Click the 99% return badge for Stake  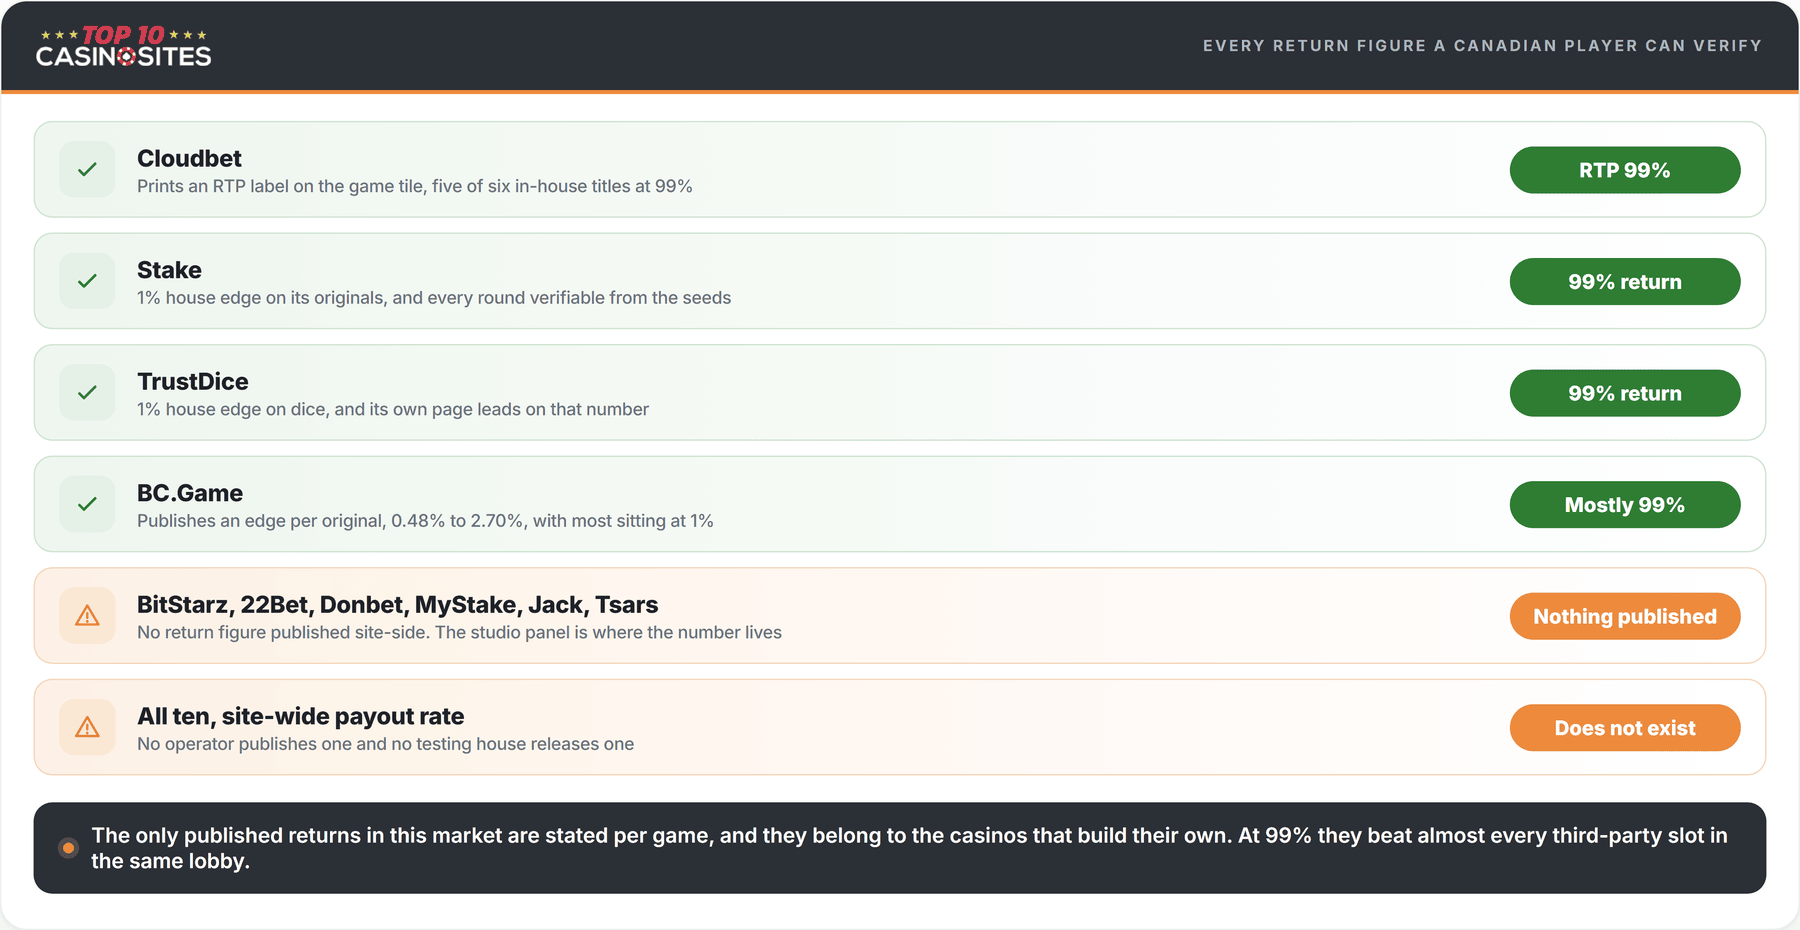pos(1625,281)
